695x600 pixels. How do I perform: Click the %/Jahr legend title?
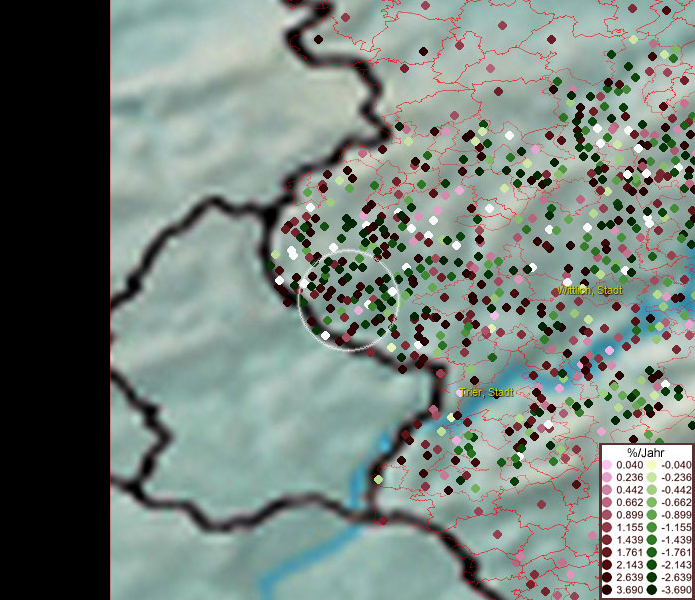tap(645, 452)
